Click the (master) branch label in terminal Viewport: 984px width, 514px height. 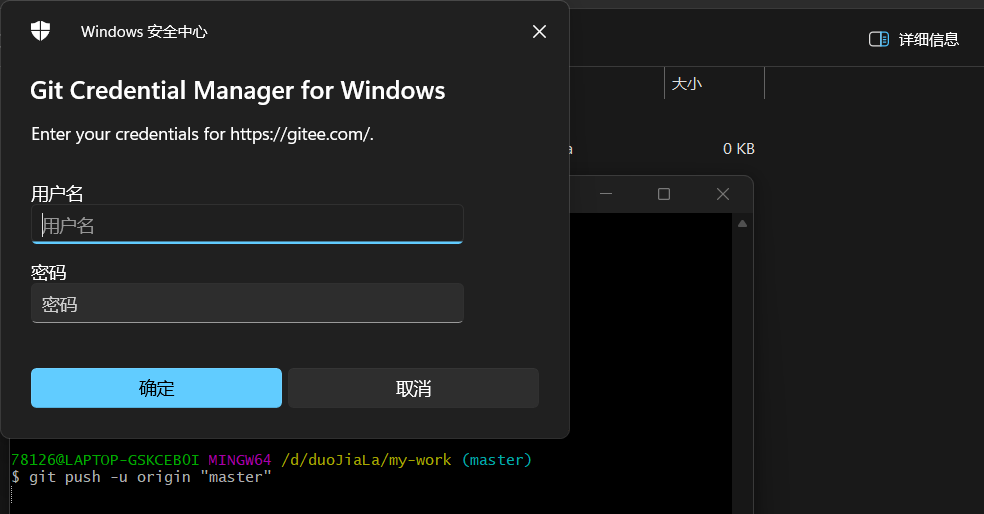[497, 460]
